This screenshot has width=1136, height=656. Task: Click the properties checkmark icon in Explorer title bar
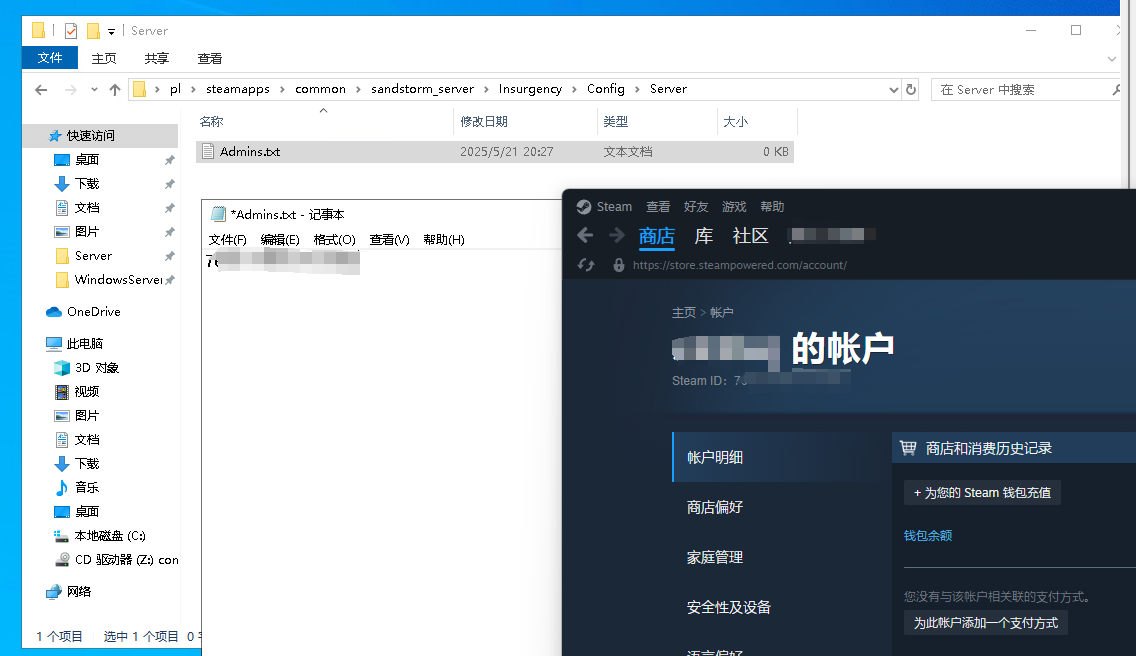point(71,30)
